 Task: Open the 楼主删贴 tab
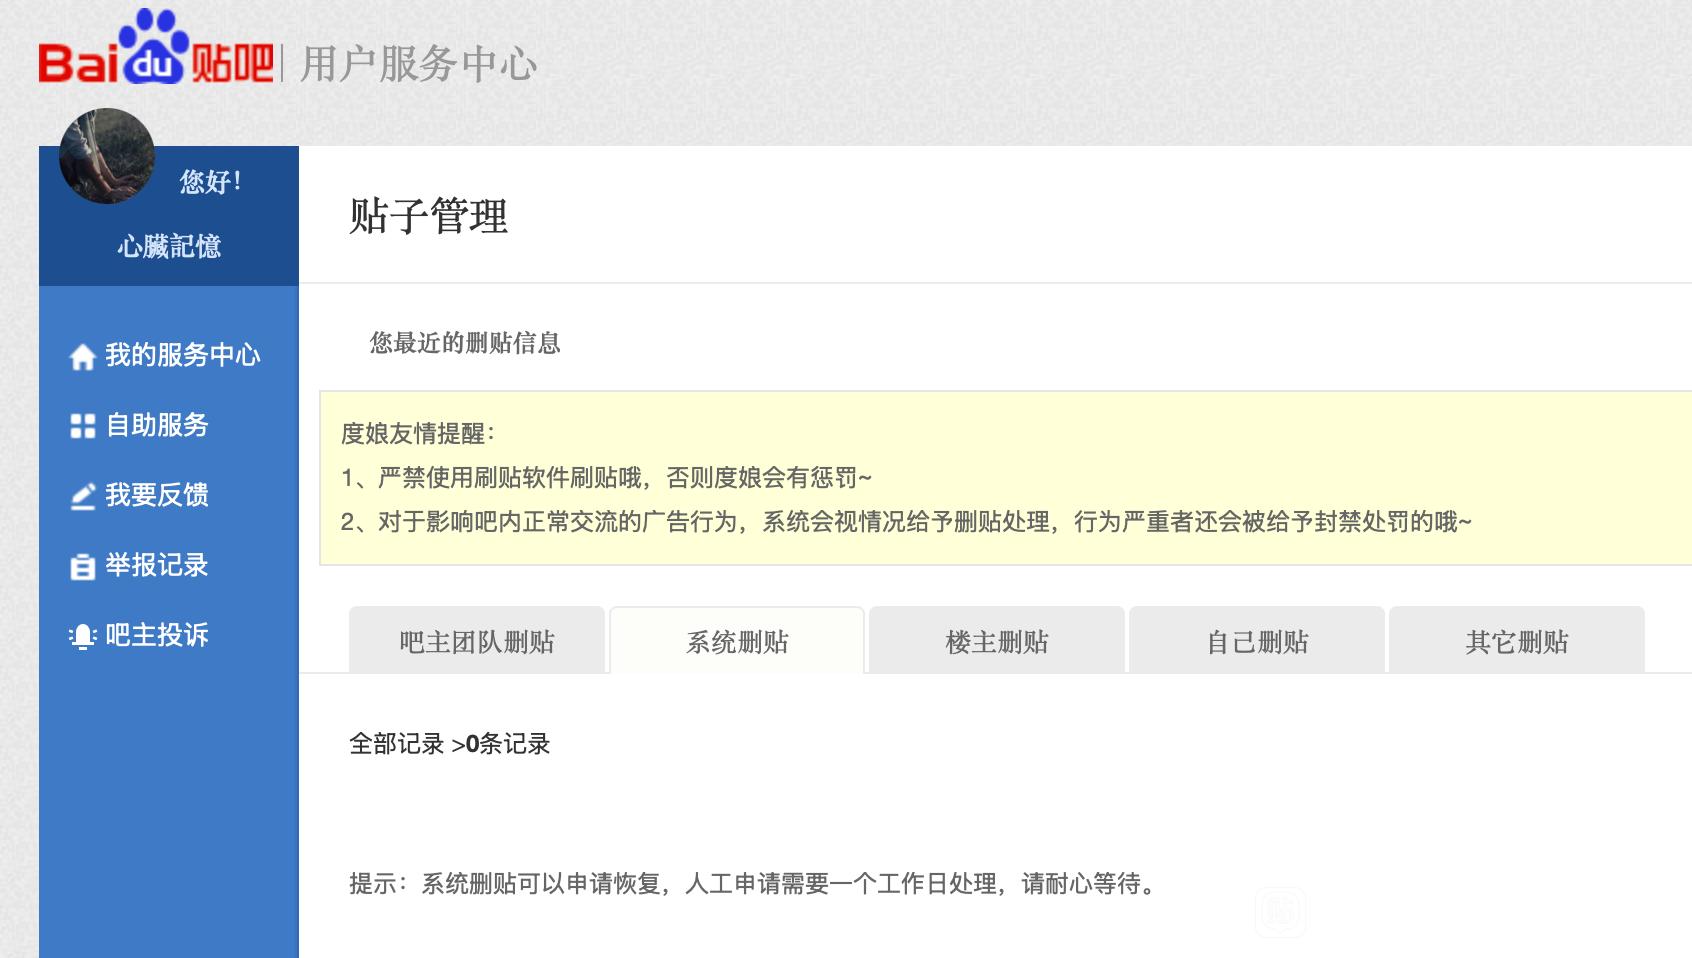coord(997,641)
